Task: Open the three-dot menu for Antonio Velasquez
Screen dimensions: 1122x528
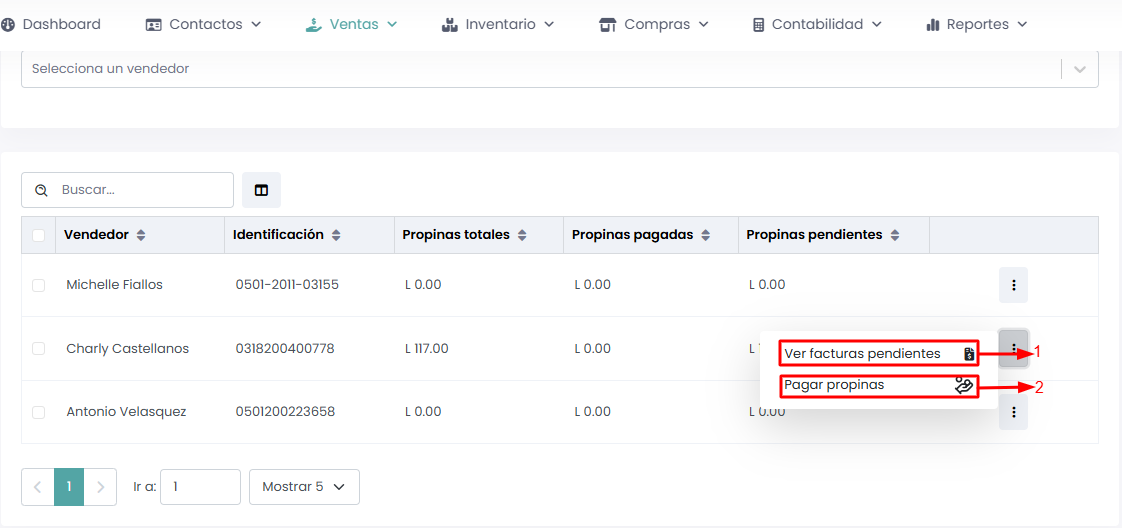Action: pyautogui.click(x=1013, y=412)
